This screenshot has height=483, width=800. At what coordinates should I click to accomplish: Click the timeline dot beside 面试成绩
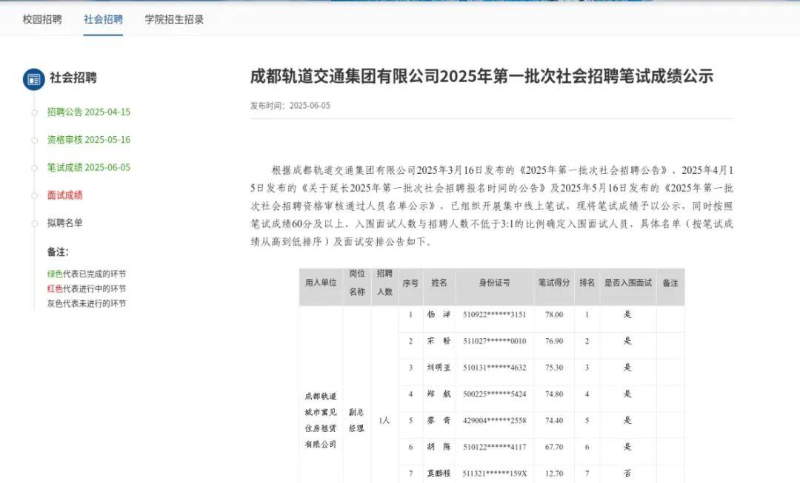pyautogui.click(x=34, y=195)
